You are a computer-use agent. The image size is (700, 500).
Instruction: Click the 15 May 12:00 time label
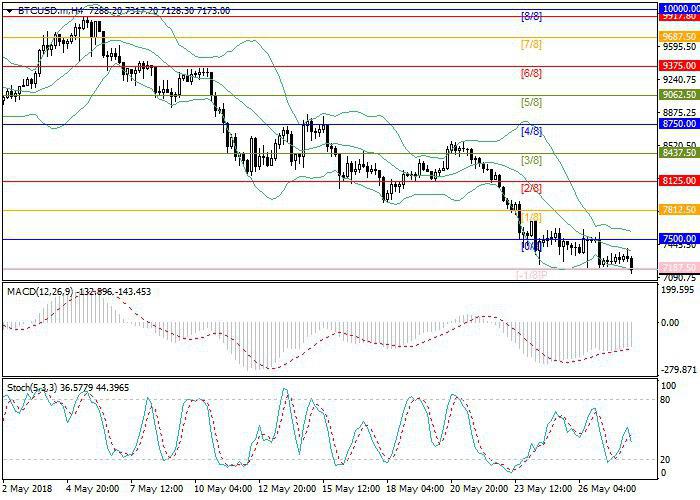pos(352,489)
